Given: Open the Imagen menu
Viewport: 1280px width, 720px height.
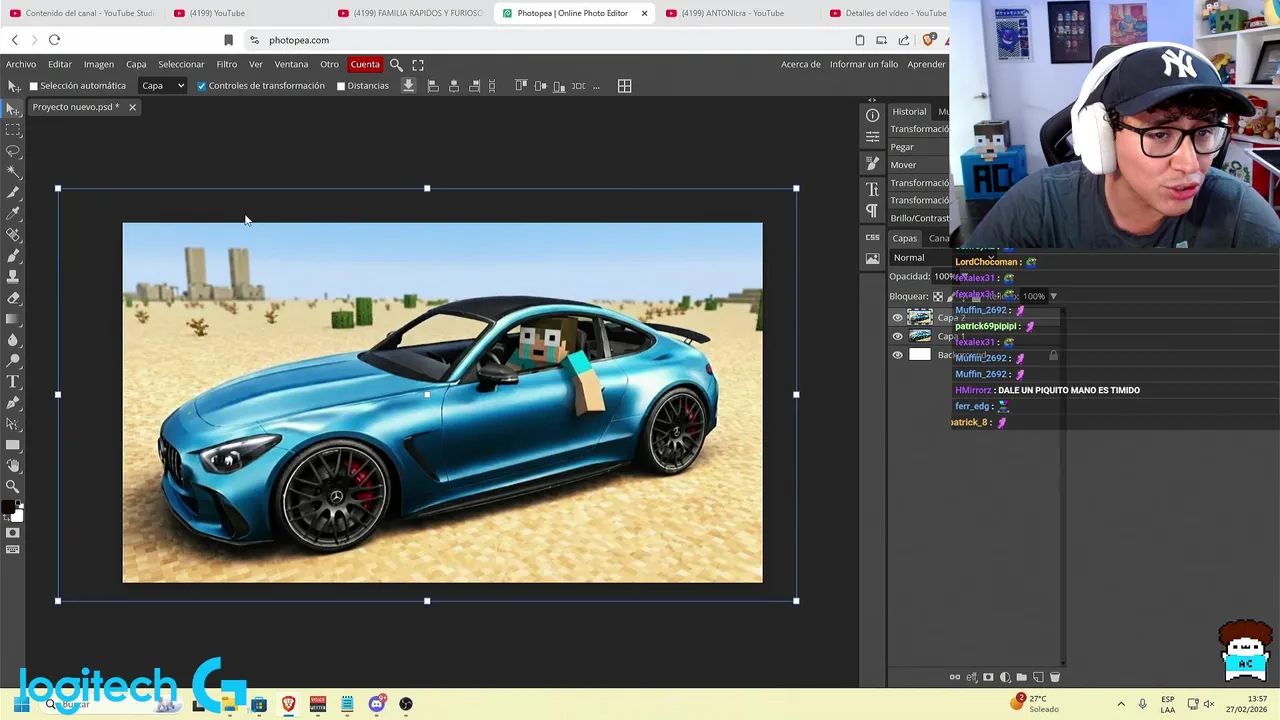Looking at the screenshot, I should [98, 64].
